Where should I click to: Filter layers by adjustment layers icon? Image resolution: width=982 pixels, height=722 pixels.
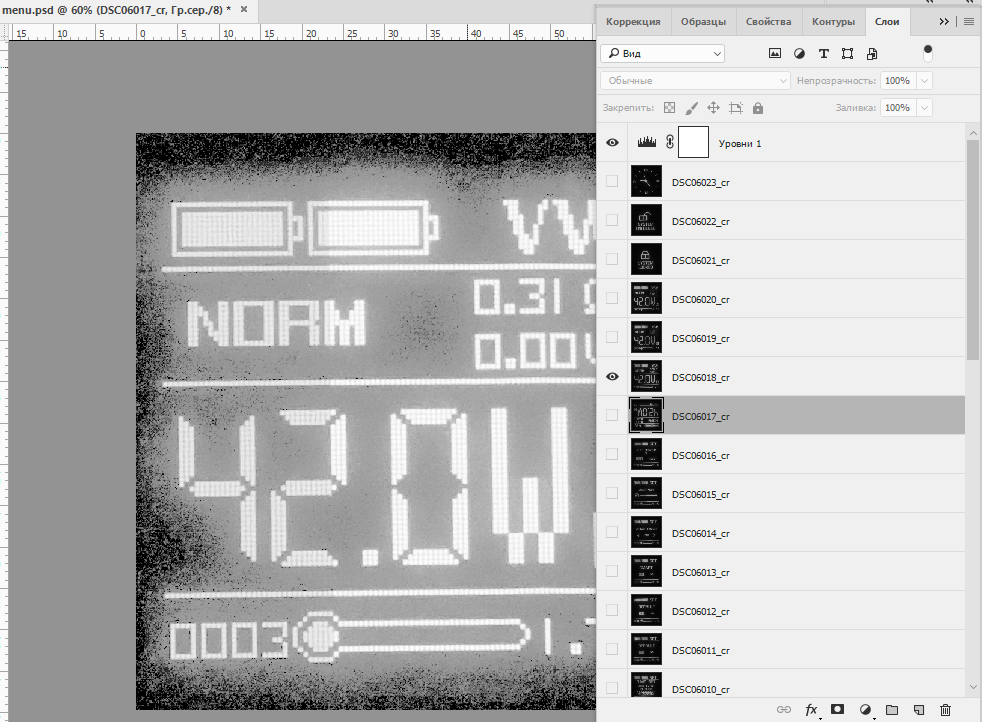pyautogui.click(x=799, y=54)
